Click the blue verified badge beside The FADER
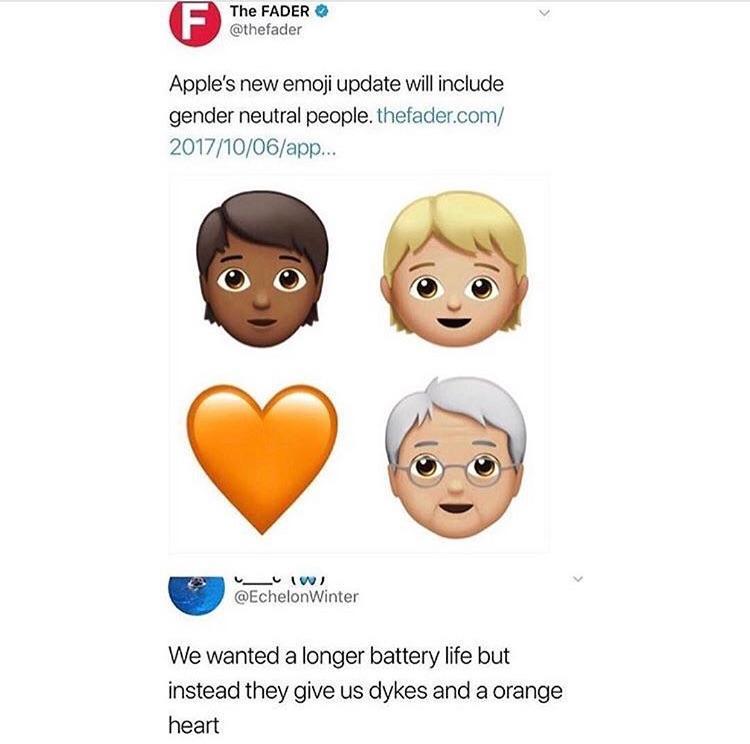The width and height of the screenshot is (750, 744). click(322, 11)
